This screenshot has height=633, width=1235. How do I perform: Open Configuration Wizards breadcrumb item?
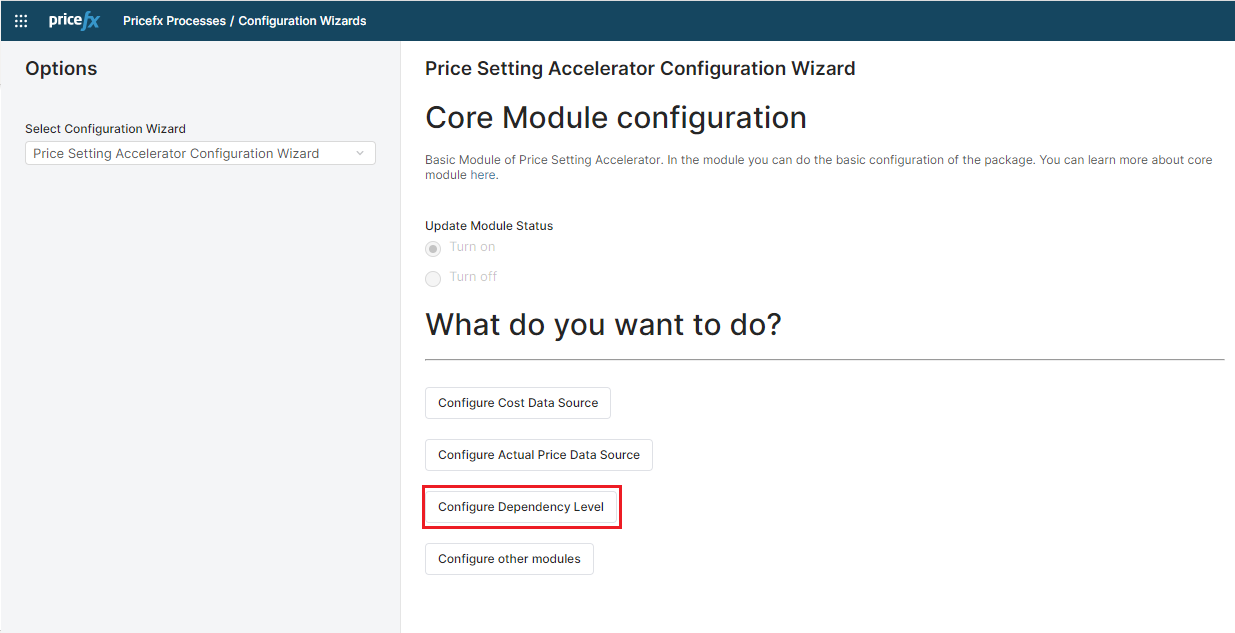coord(302,21)
